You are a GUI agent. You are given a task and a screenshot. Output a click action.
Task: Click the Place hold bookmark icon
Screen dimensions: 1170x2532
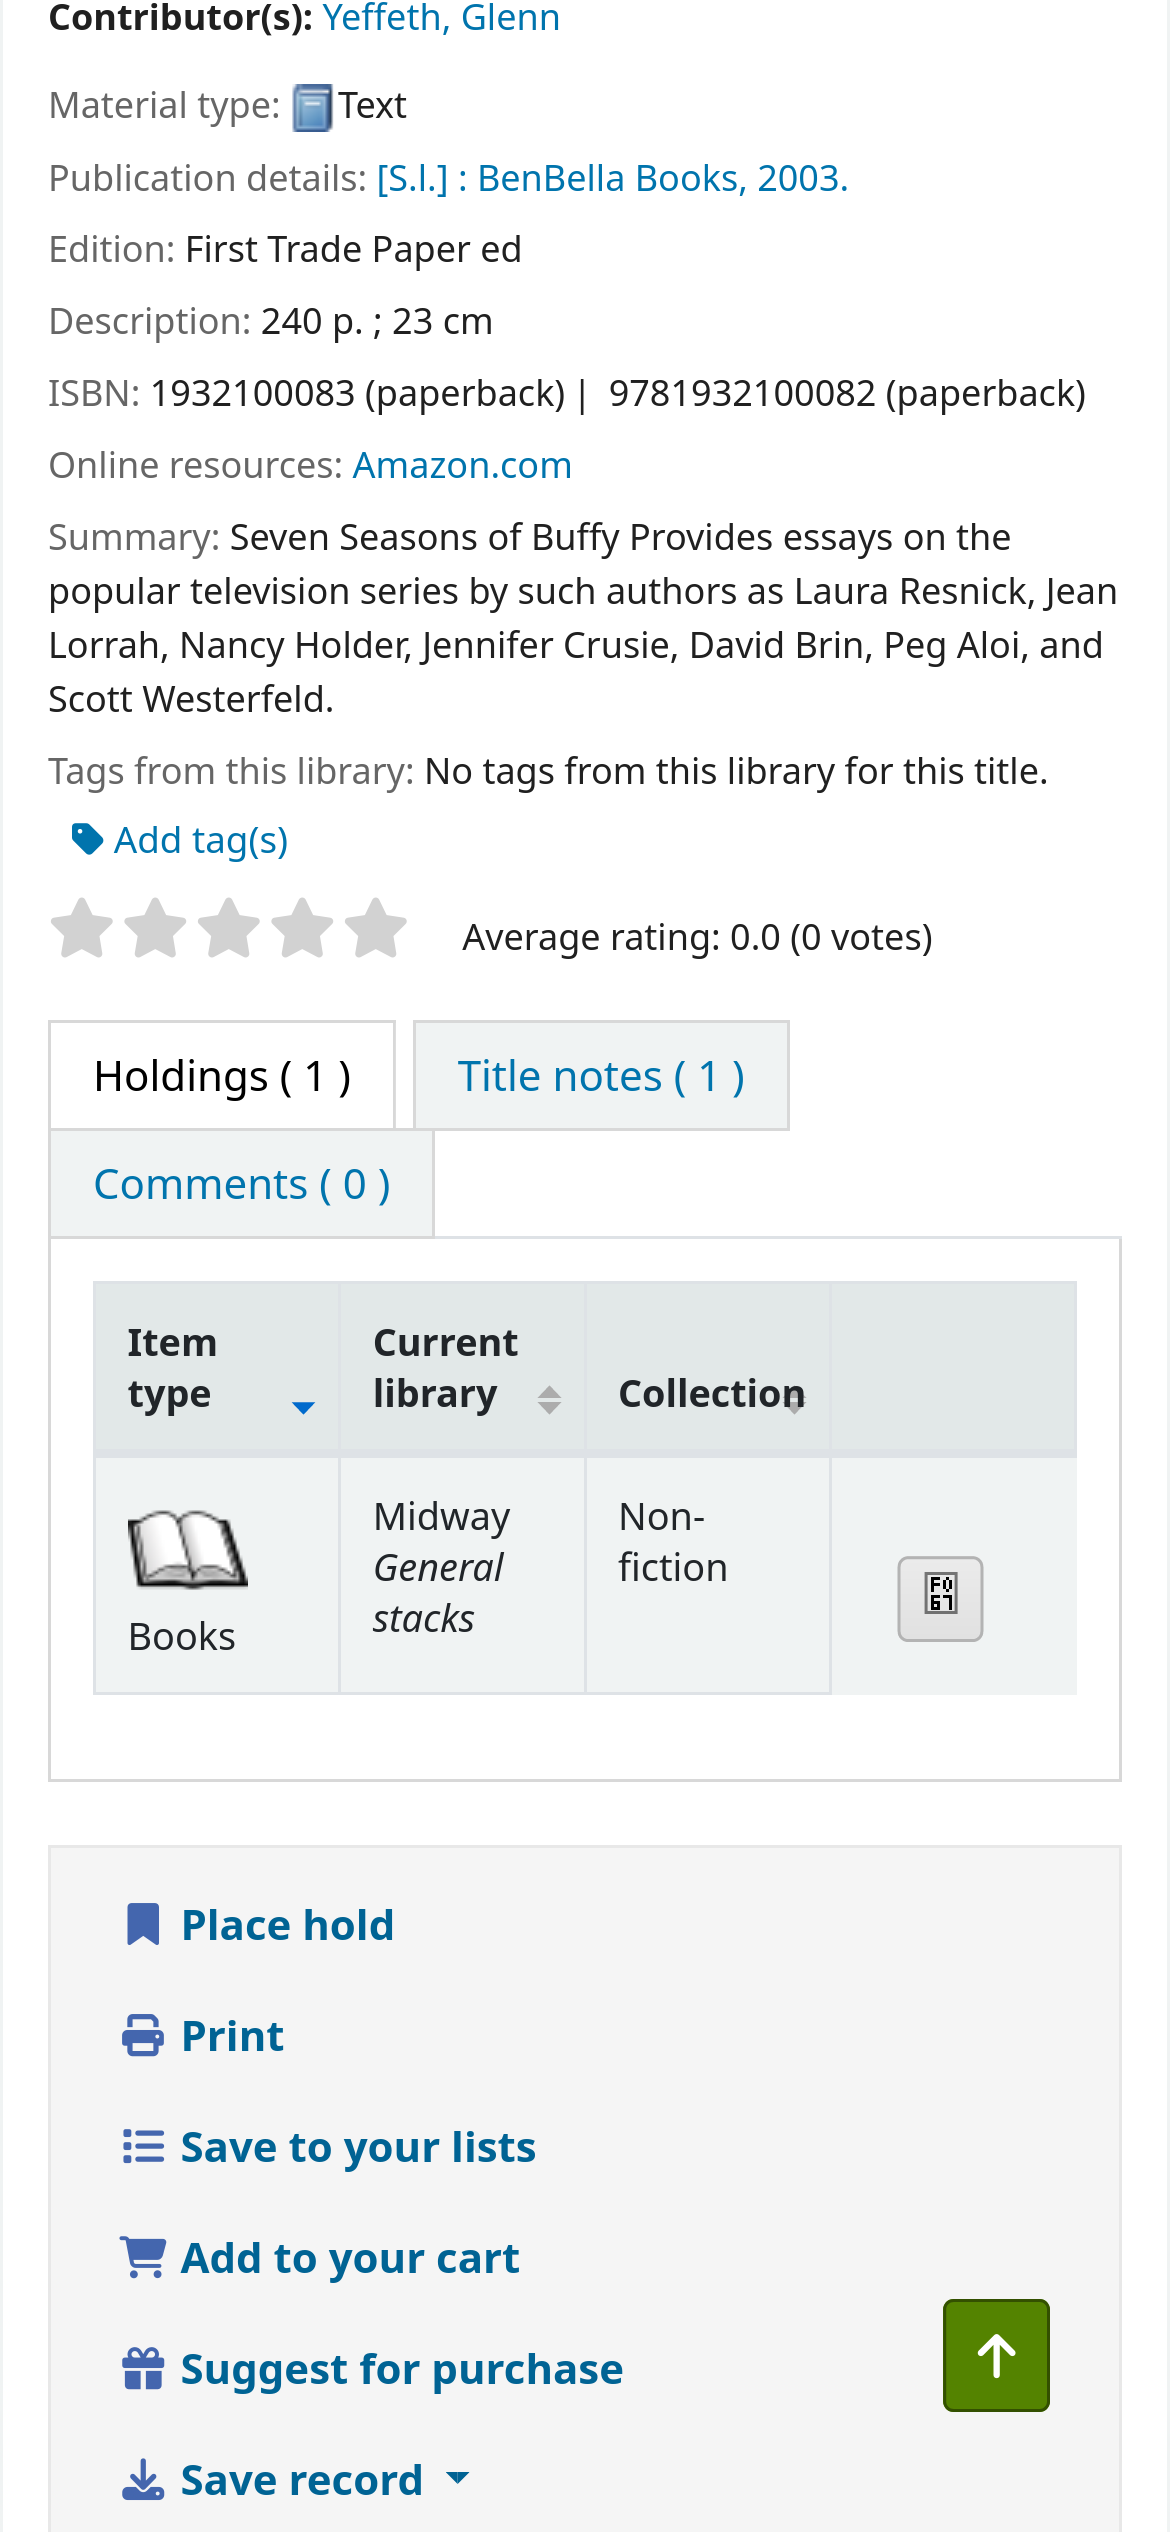(x=143, y=1925)
